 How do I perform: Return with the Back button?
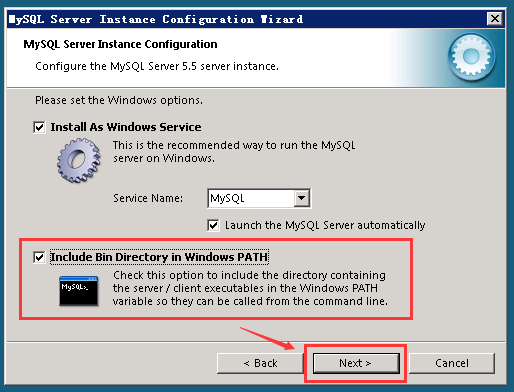click(260, 363)
